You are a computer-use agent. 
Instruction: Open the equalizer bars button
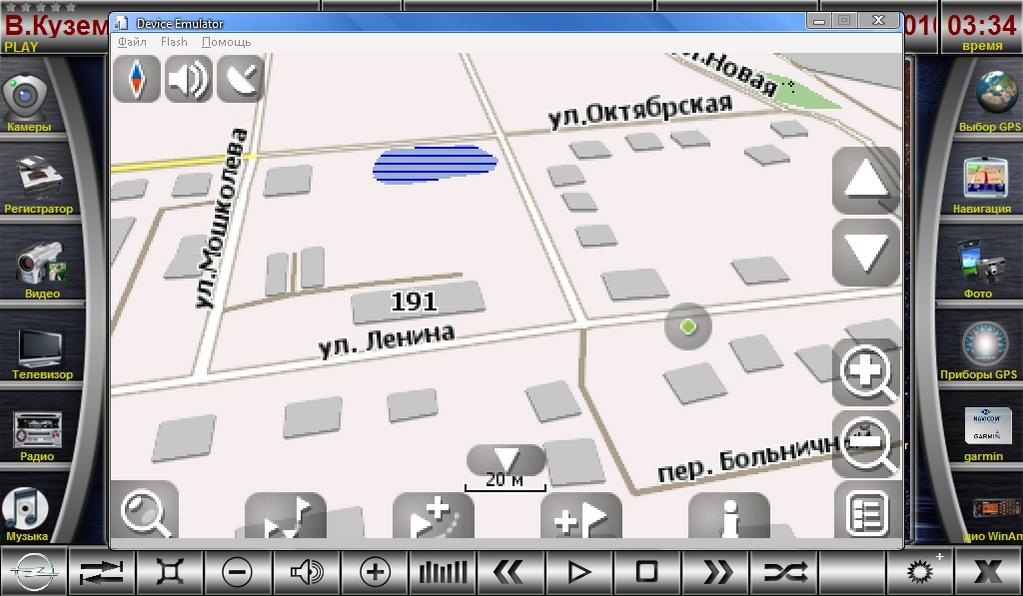[x=442, y=572]
